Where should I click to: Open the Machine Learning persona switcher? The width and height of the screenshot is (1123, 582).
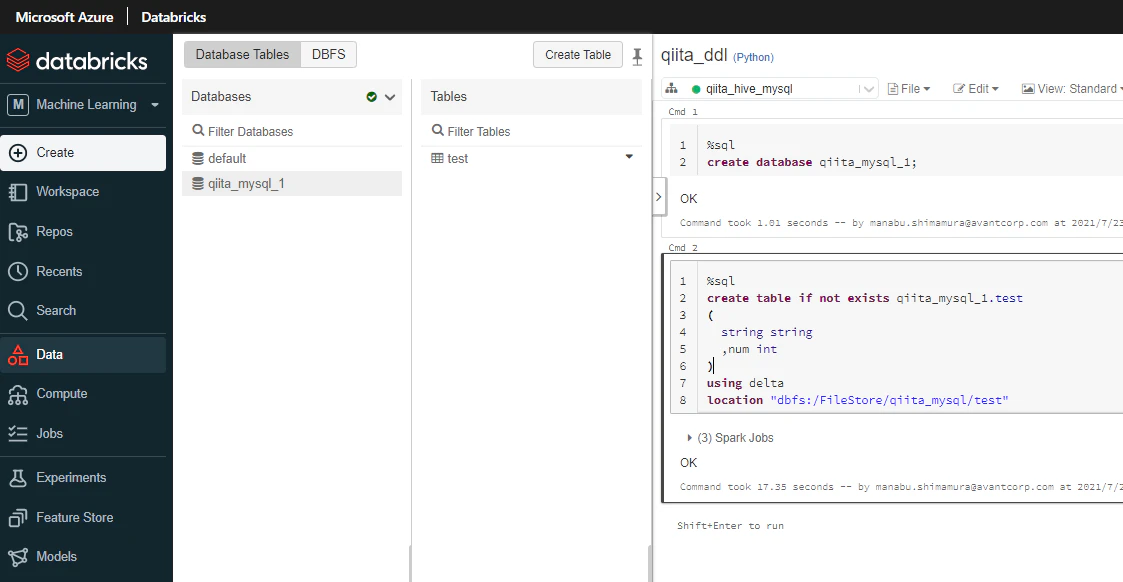click(x=84, y=105)
